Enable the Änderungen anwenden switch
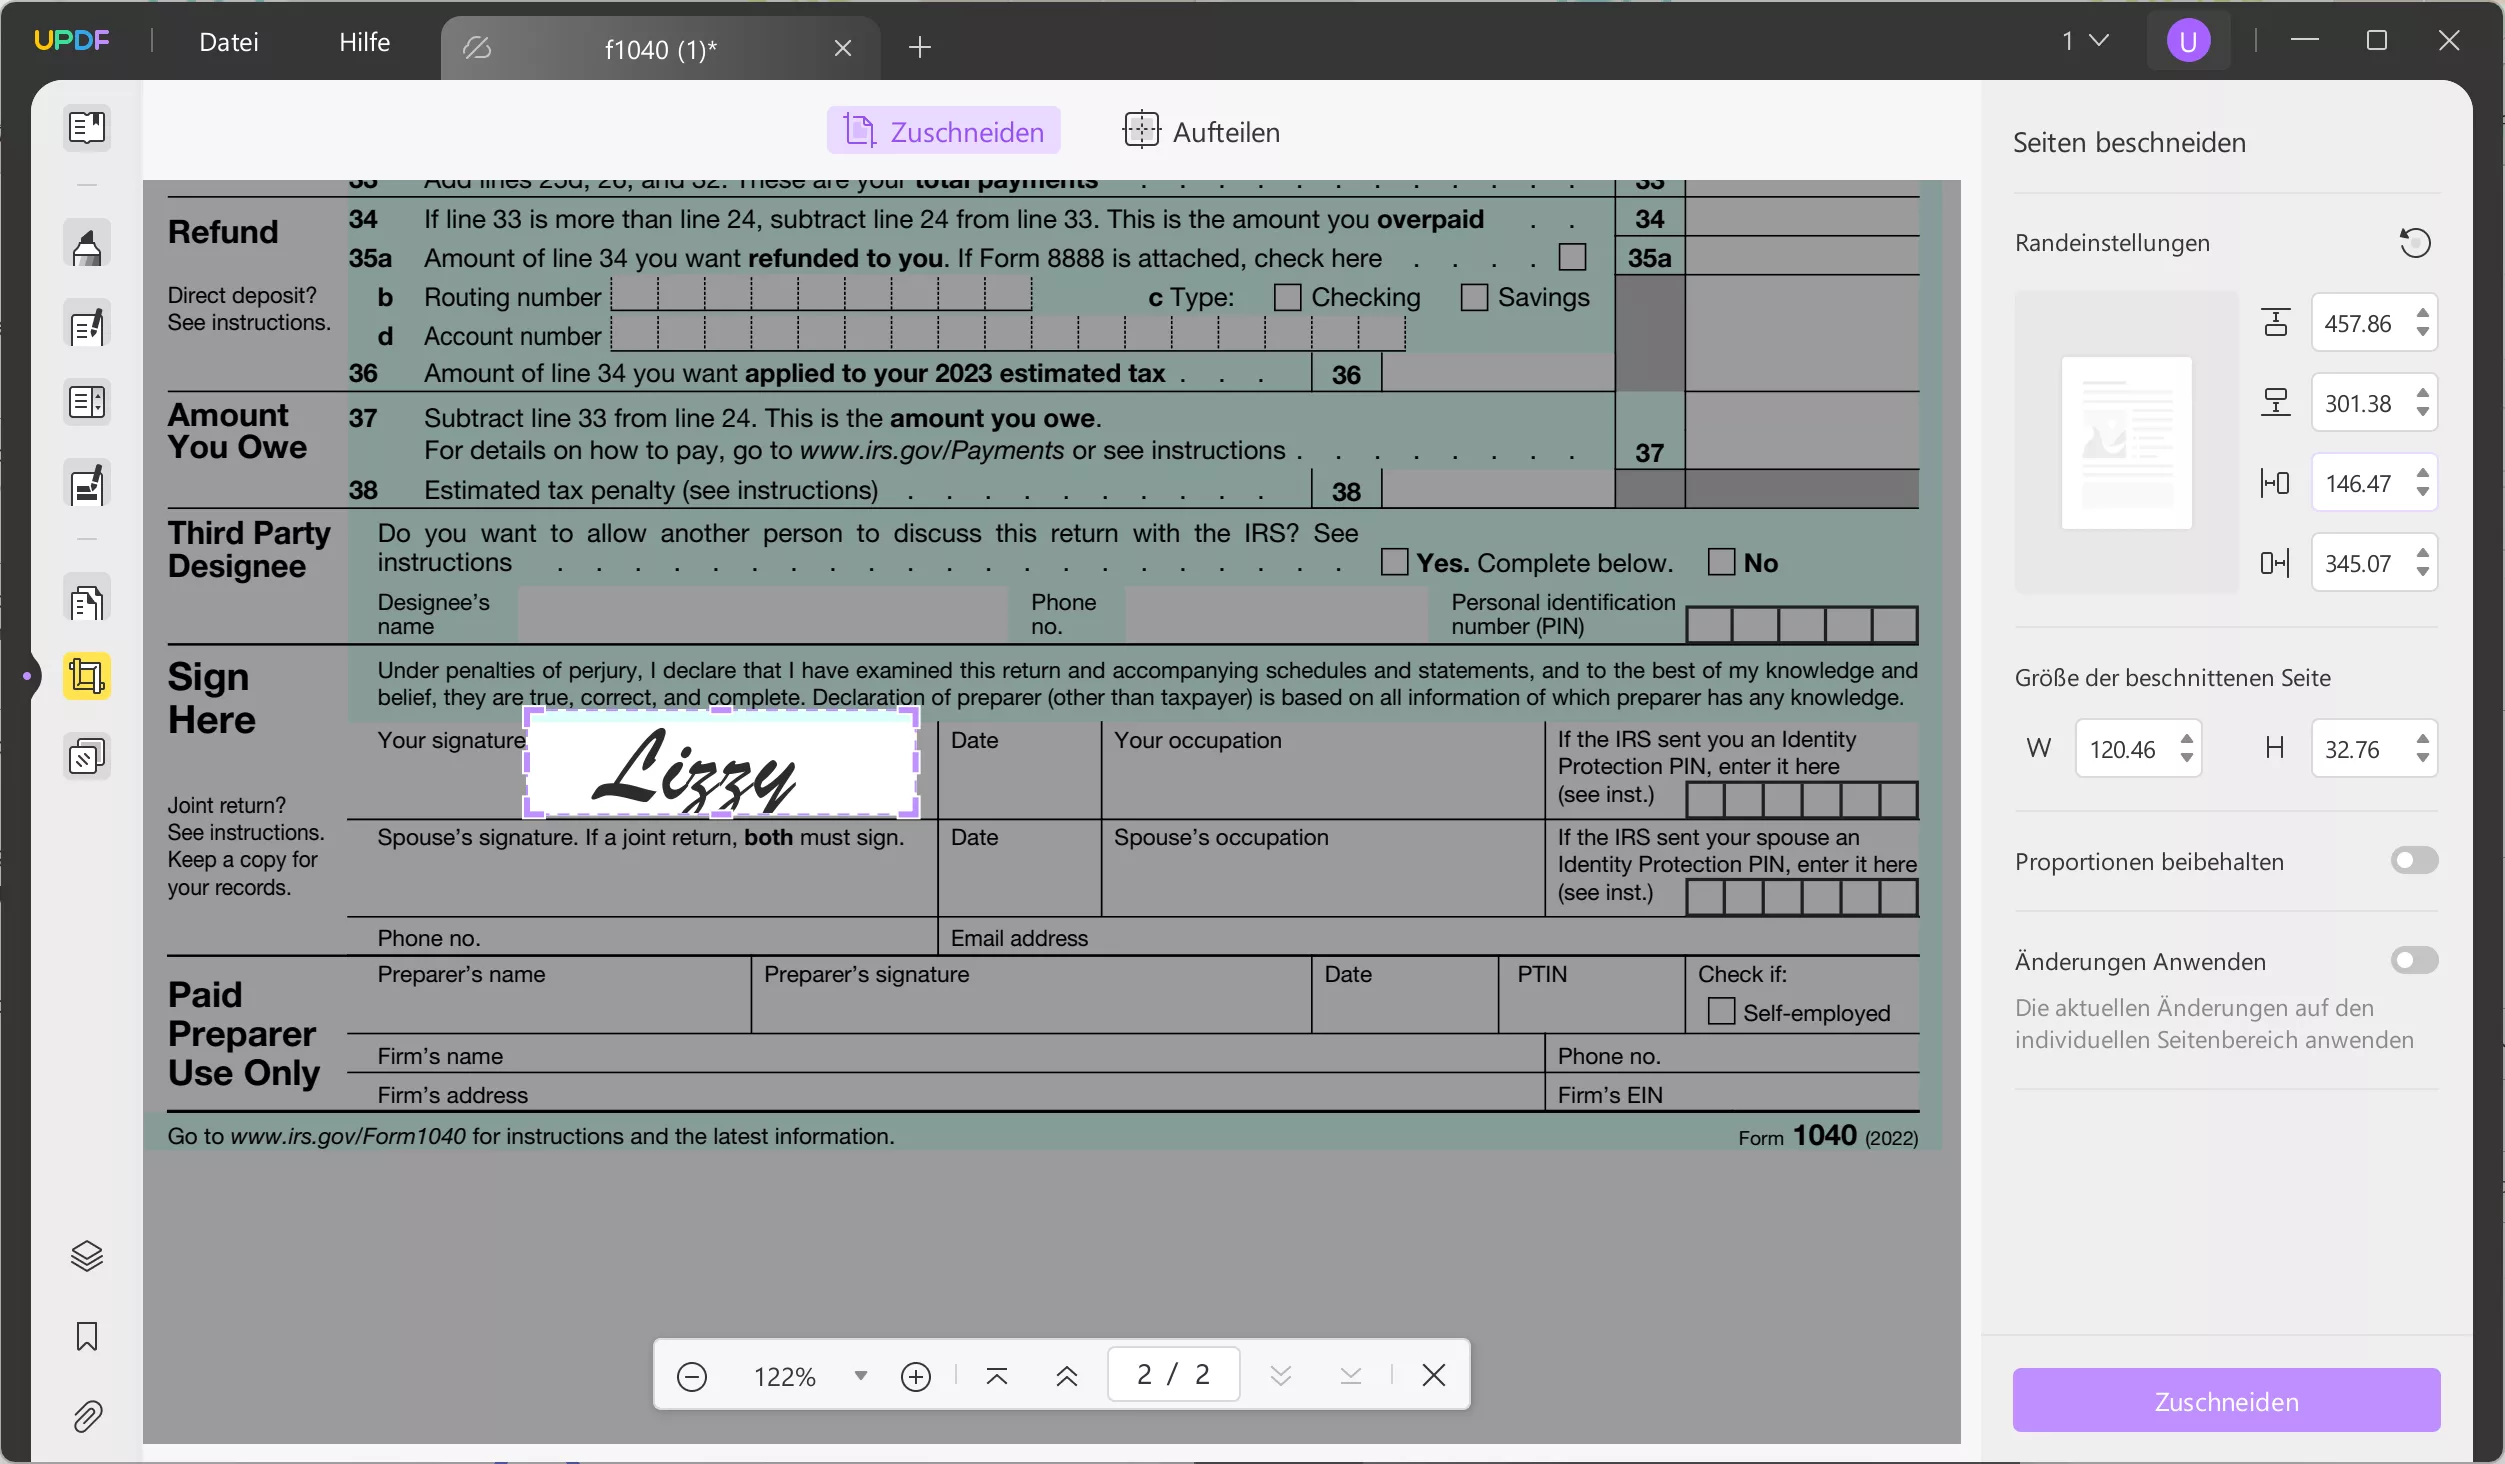 coord(2414,960)
